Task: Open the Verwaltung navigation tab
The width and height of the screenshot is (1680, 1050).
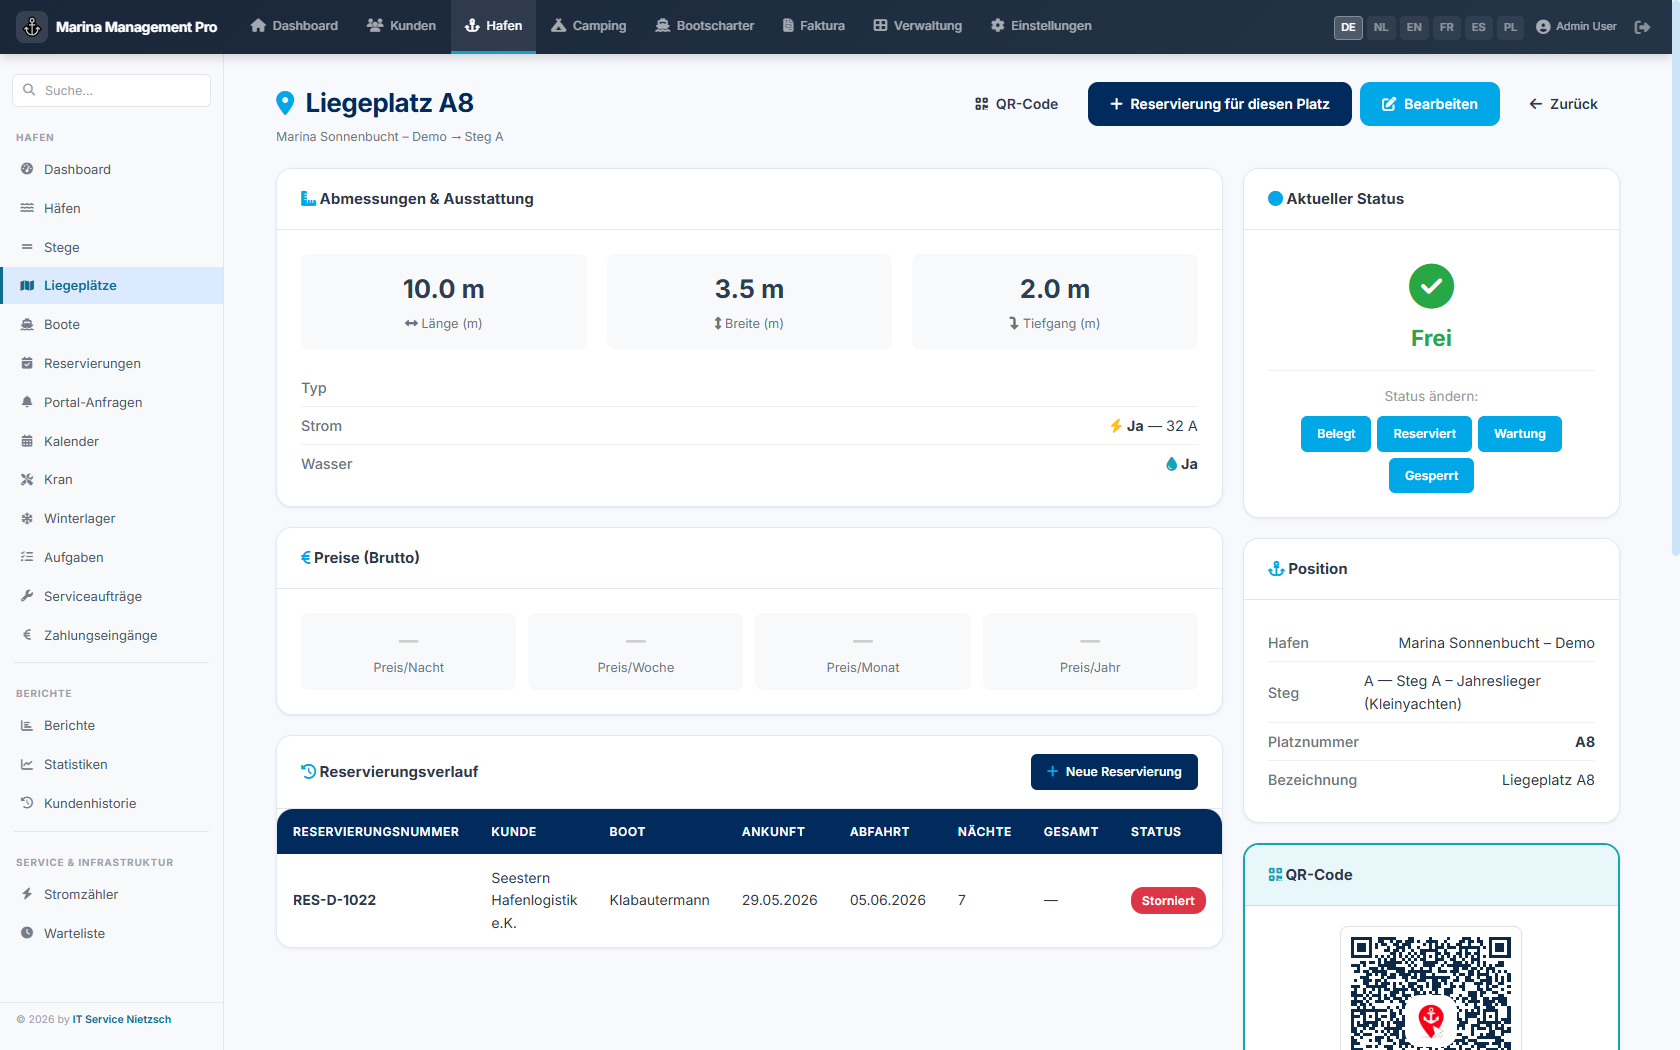Action: 918,26
